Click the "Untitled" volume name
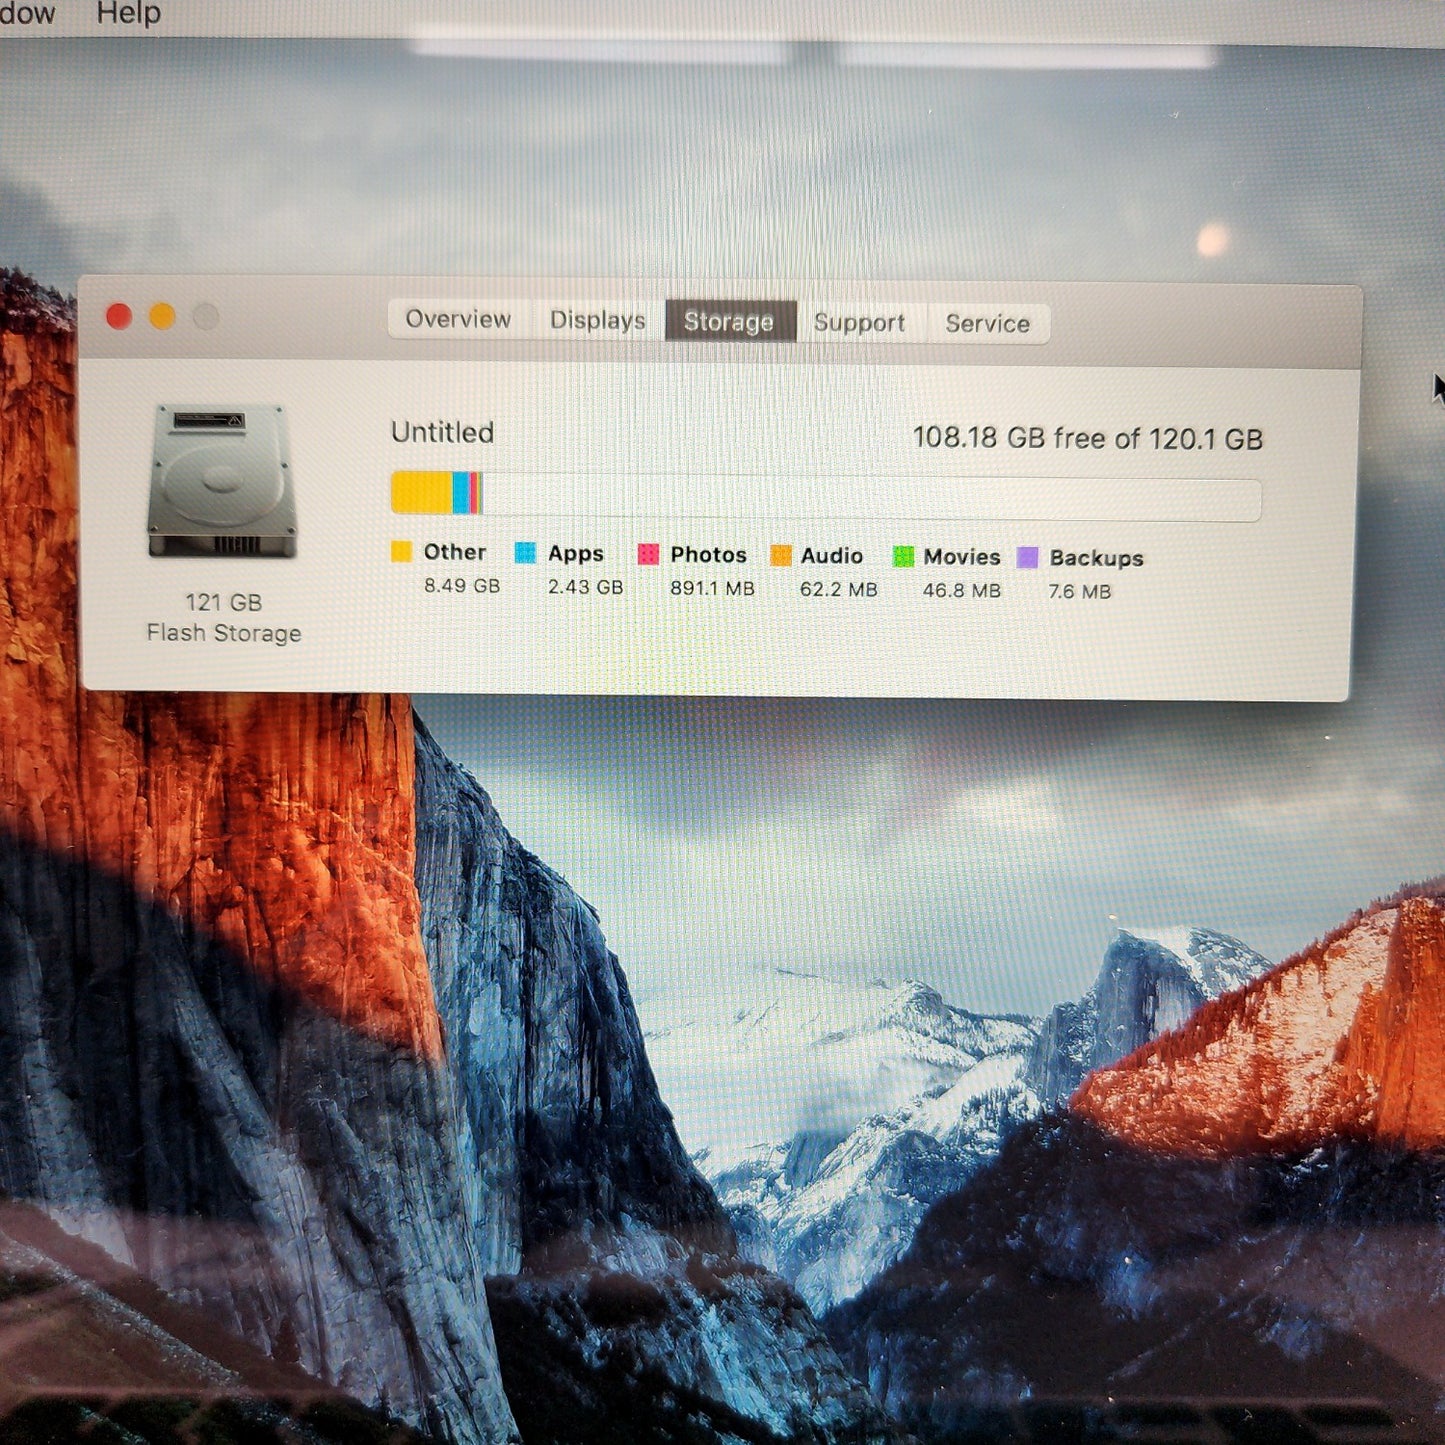 pyautogui.click(x=442, y=433)
